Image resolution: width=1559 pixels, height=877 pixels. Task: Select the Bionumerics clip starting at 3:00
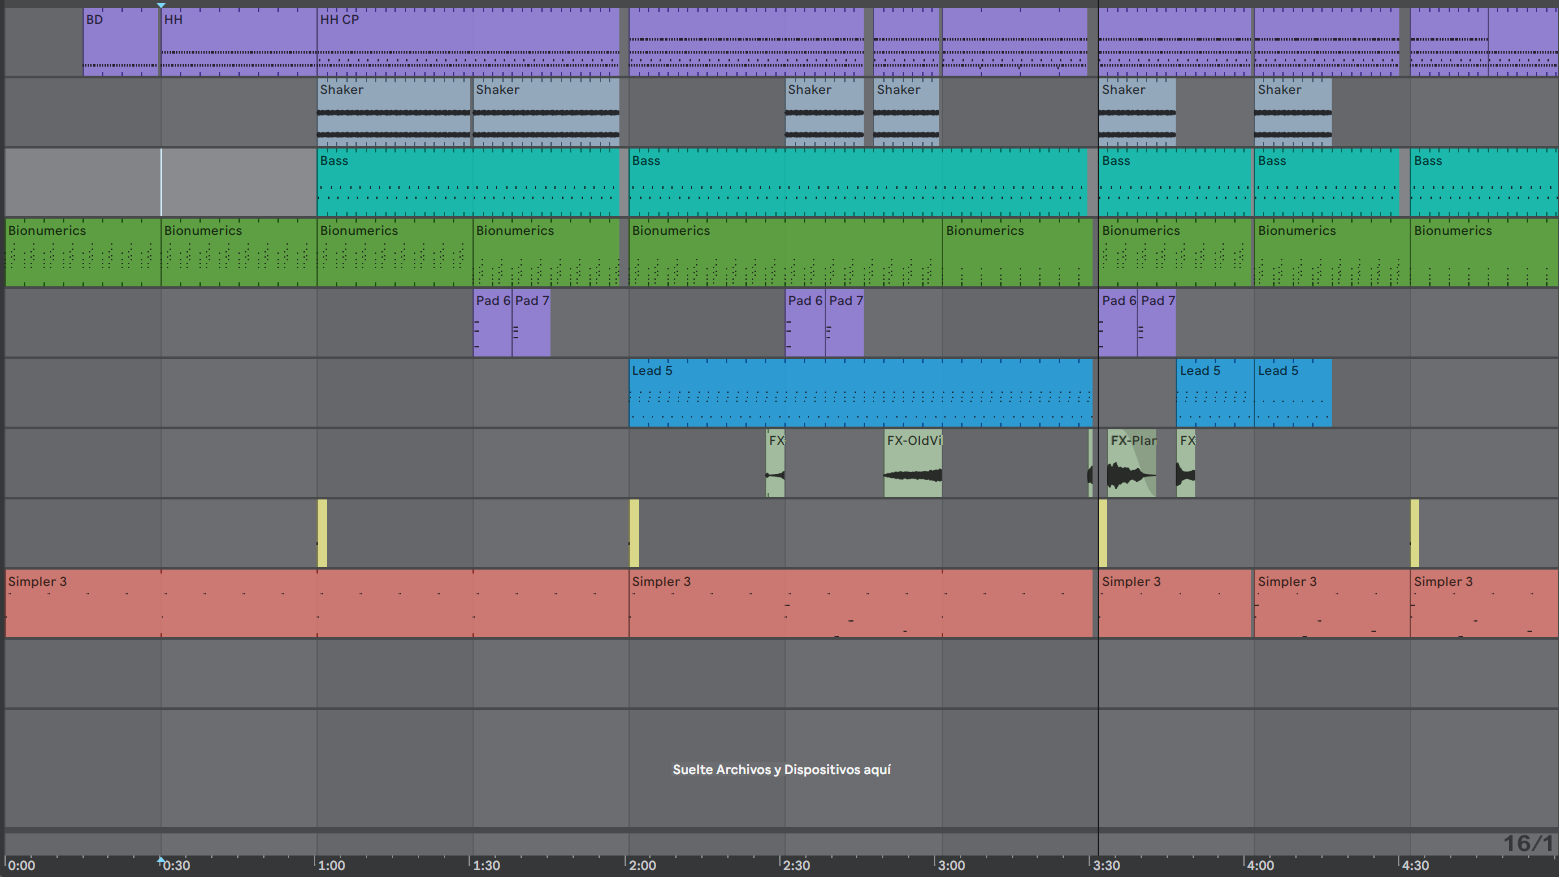coord(1017,254)
